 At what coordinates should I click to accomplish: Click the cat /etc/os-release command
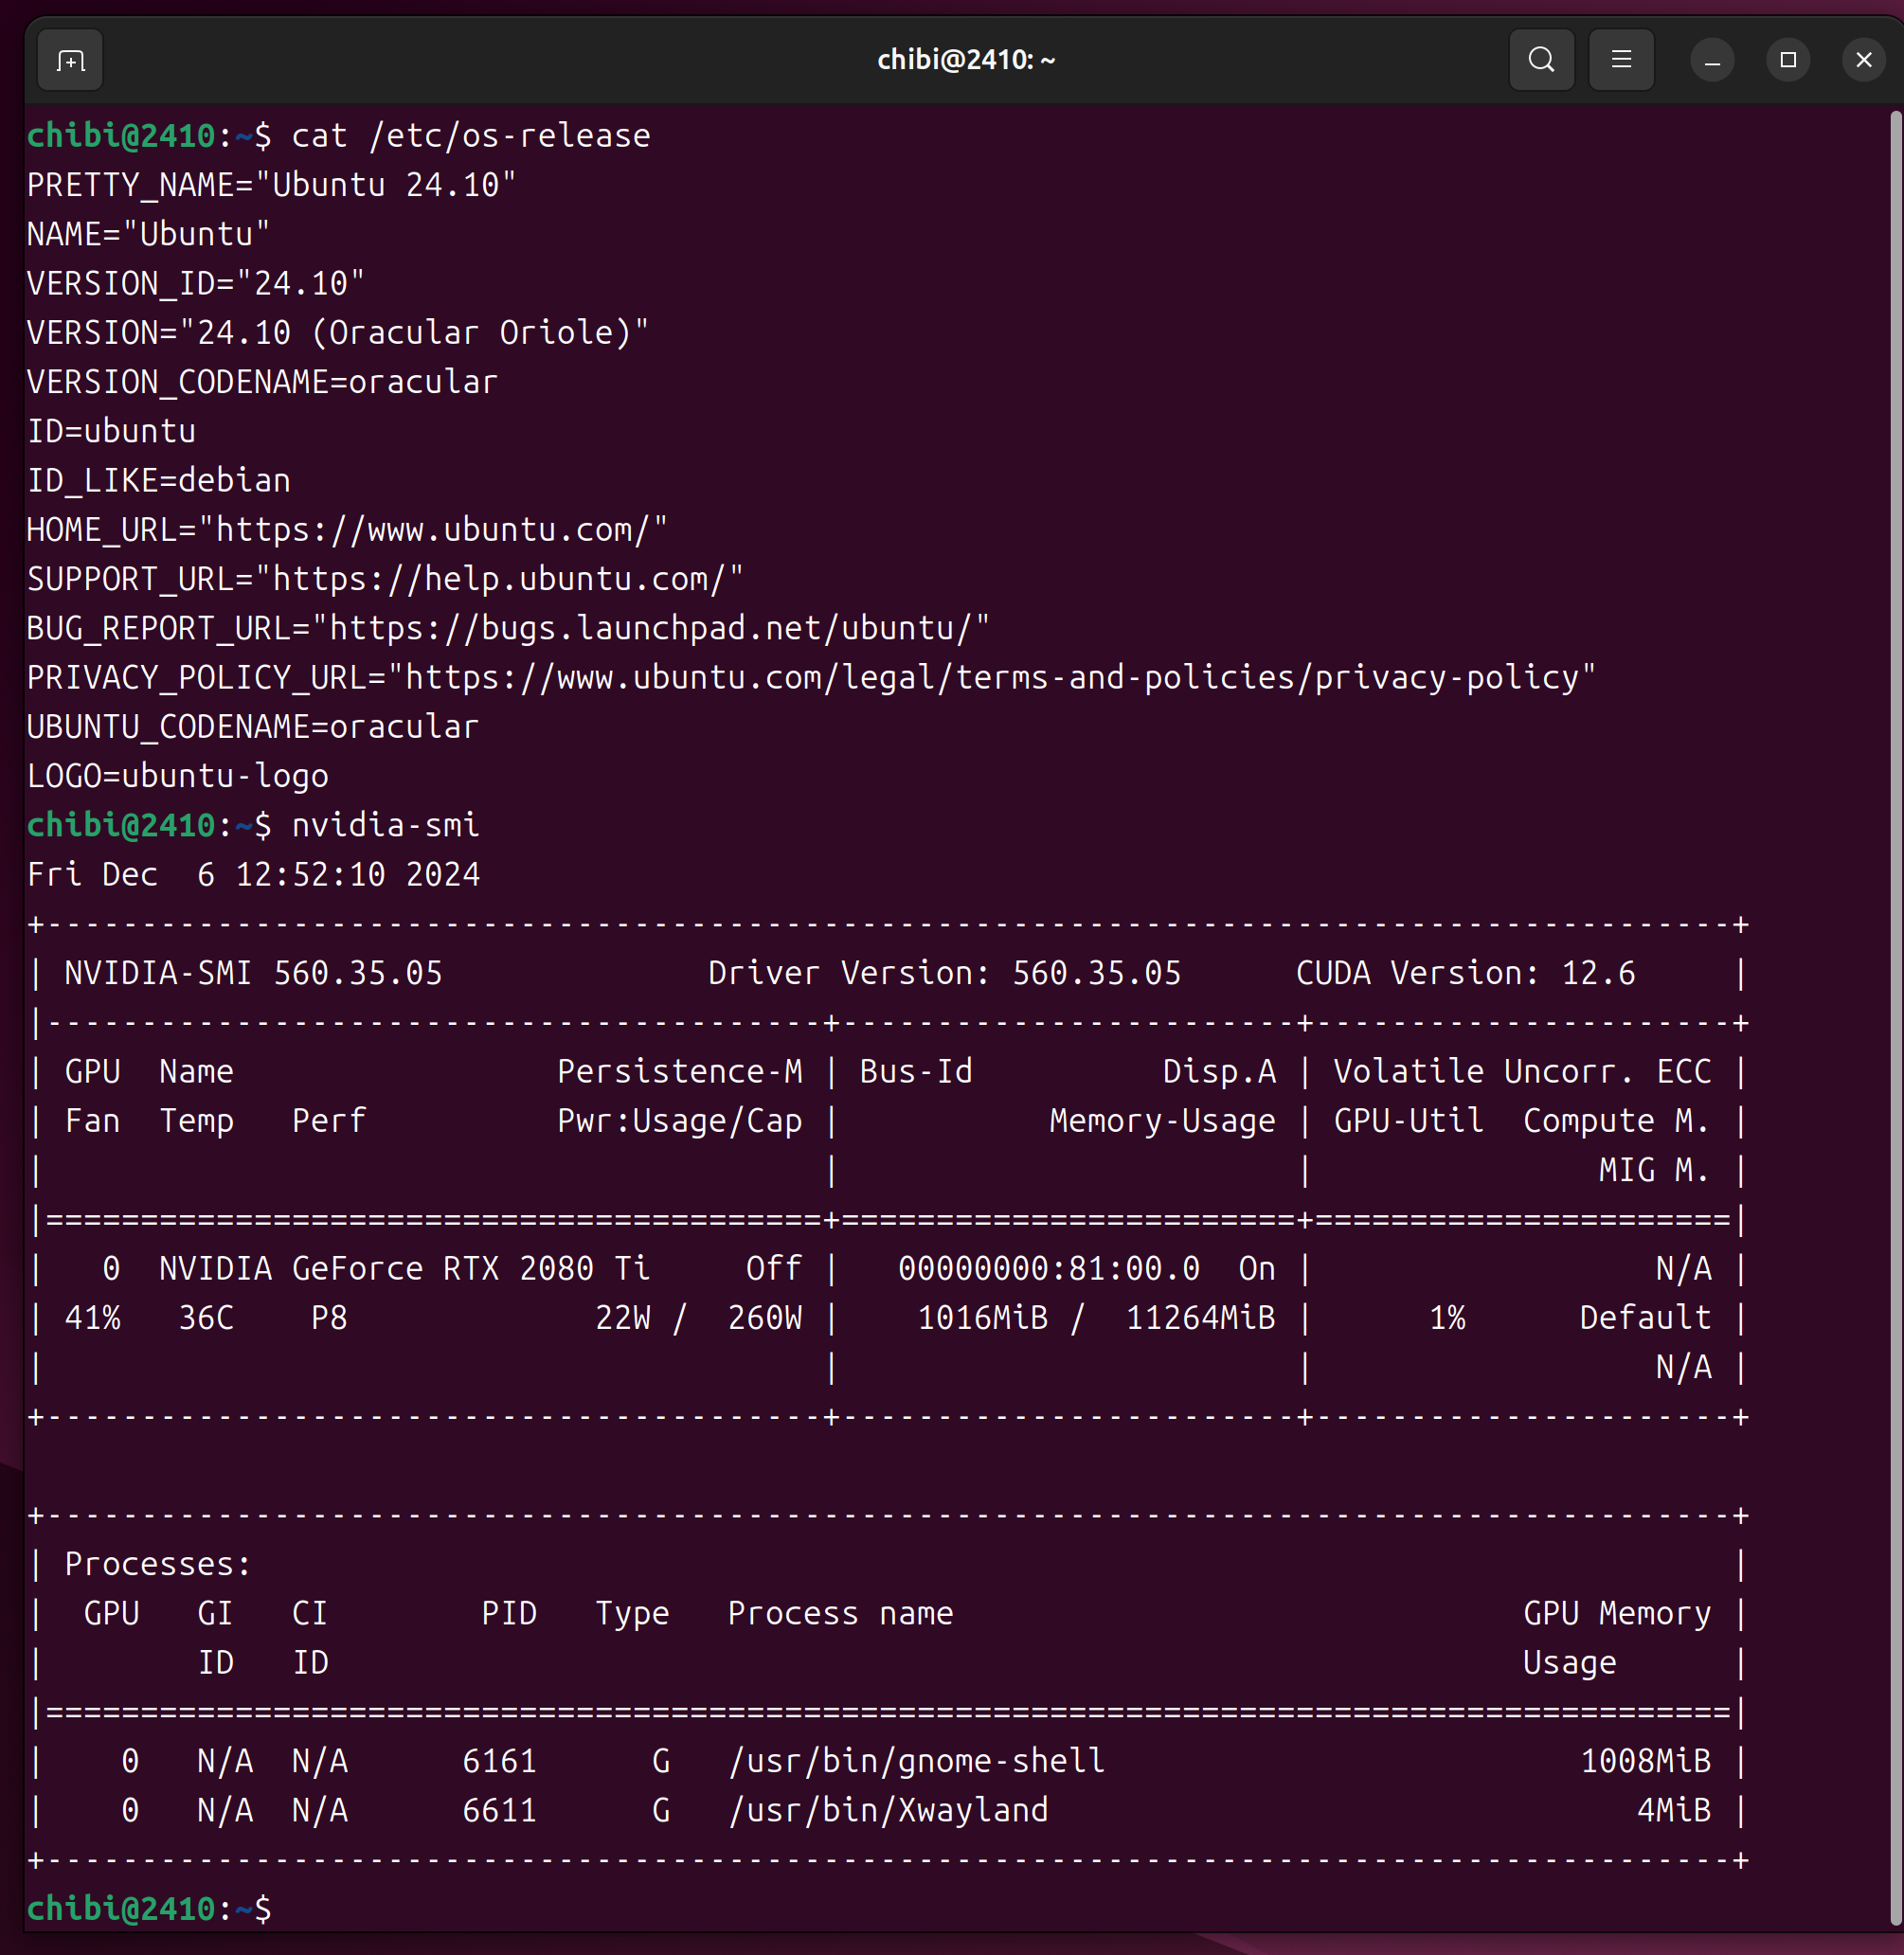(x=470, y=136)
